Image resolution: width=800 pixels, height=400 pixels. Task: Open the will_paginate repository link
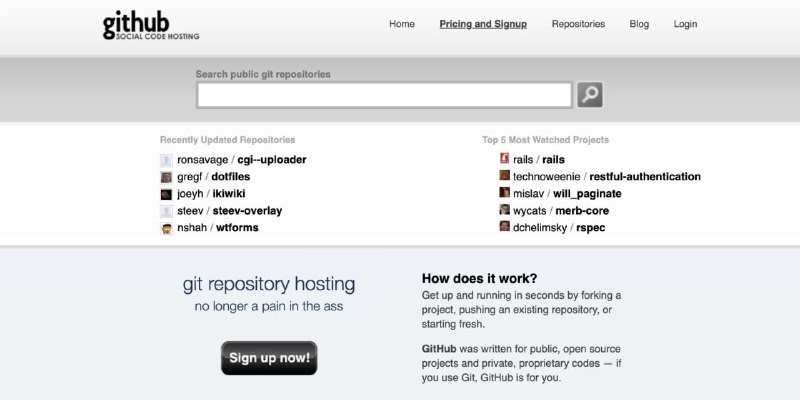(x=587, y=194)
